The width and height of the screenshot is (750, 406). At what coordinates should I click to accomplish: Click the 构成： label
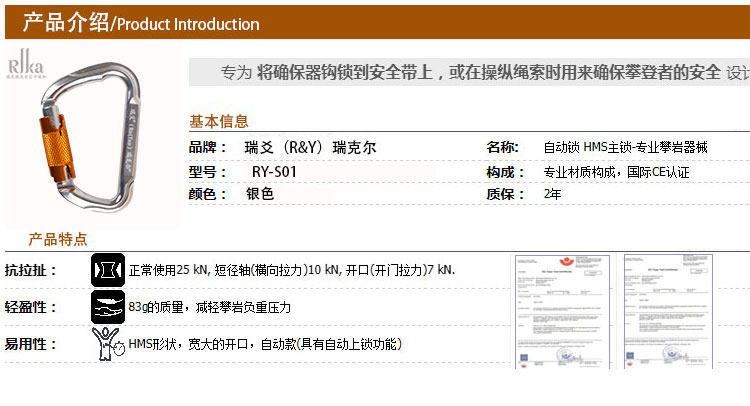click(505, 172)
